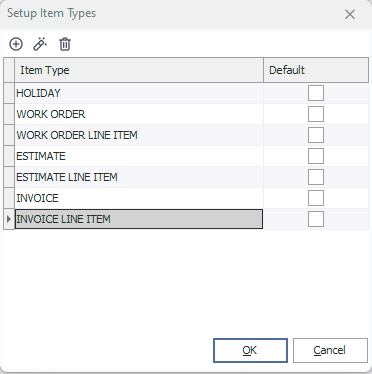Click the INVOICE LINE ITEM cell
The height and width of the screenshot is (374, 372).
[139, 219]
